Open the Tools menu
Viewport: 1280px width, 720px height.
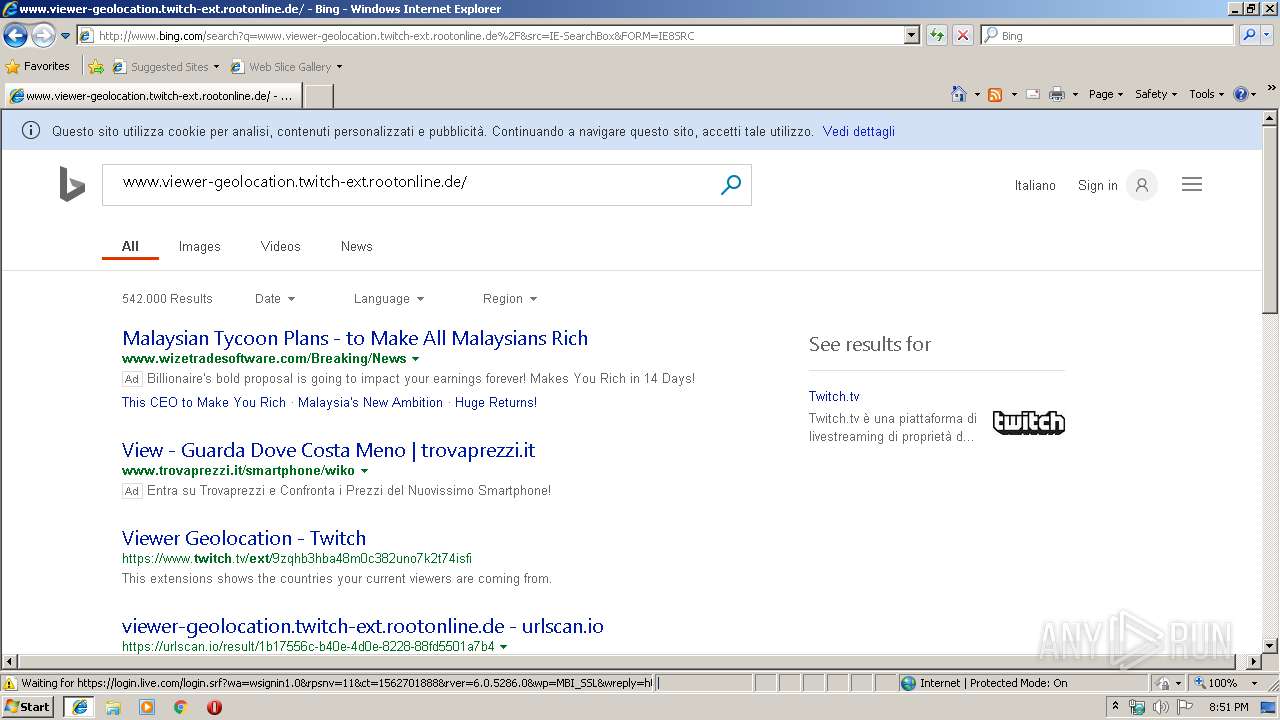click(1206, 94)
